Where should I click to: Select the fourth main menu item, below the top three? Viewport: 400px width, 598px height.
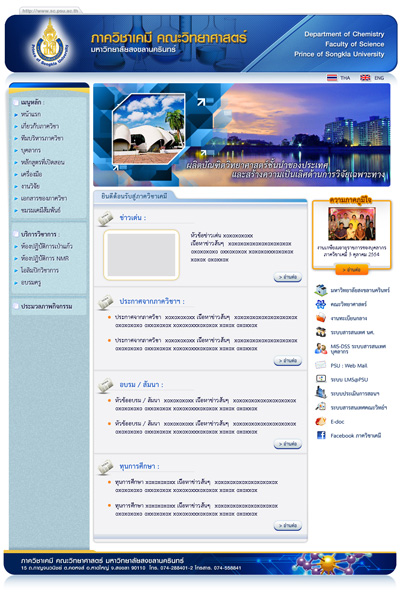click(31, 150)
